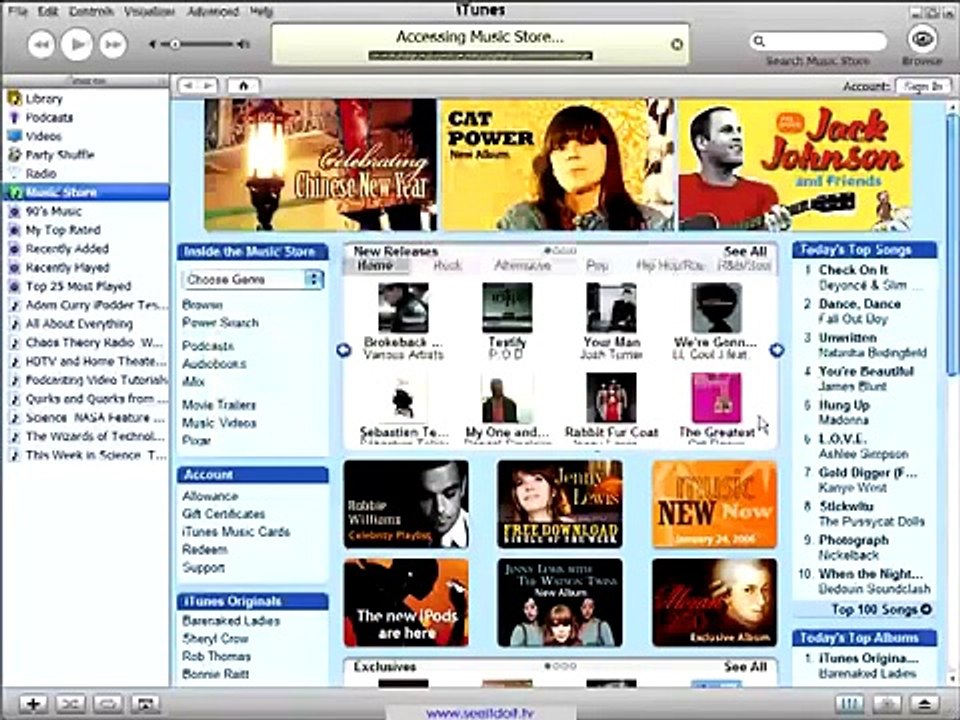Viewport: 960px width, 720px height.
Task: Click the Power Search link
Action: click(x=220, y=323)
